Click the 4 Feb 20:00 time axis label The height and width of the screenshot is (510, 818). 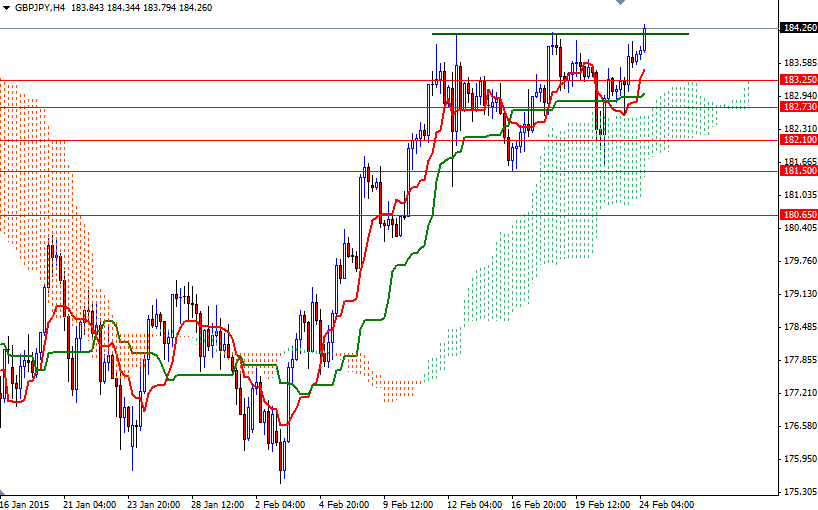[x=344, y=504]
